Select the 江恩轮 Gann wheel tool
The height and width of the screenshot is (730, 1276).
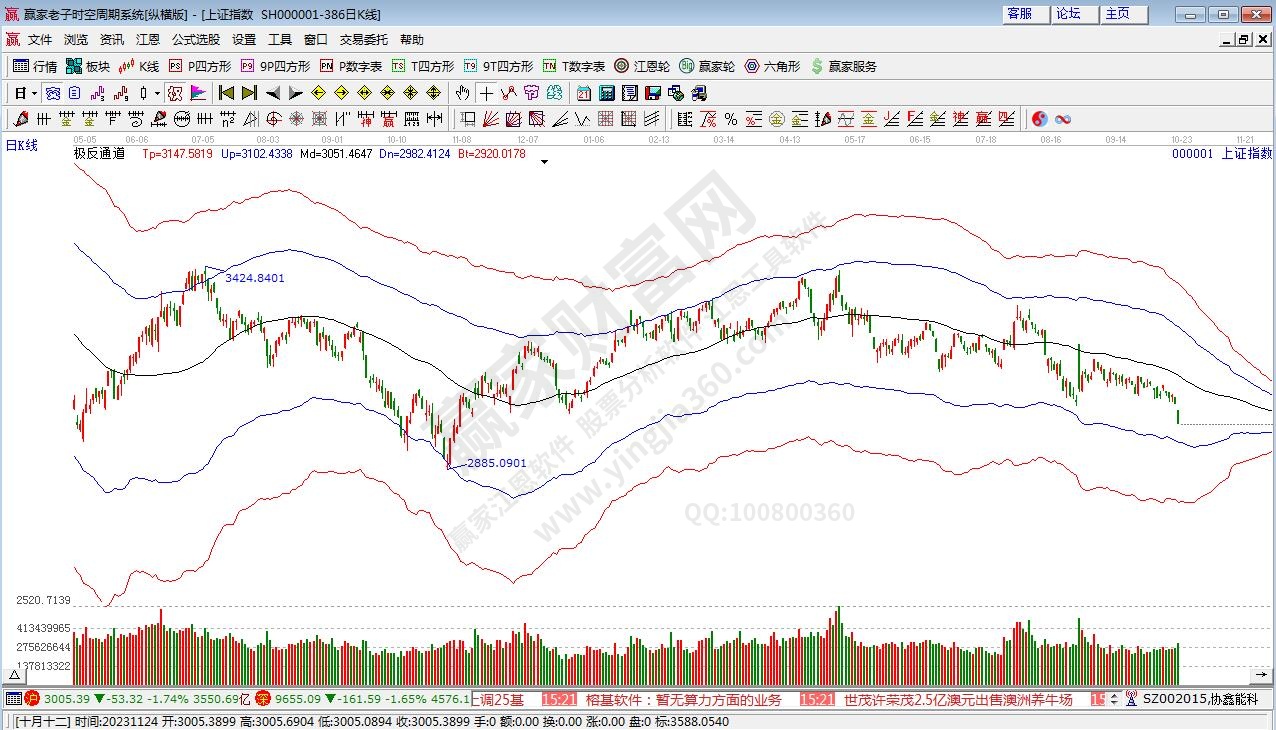[642, 66]
